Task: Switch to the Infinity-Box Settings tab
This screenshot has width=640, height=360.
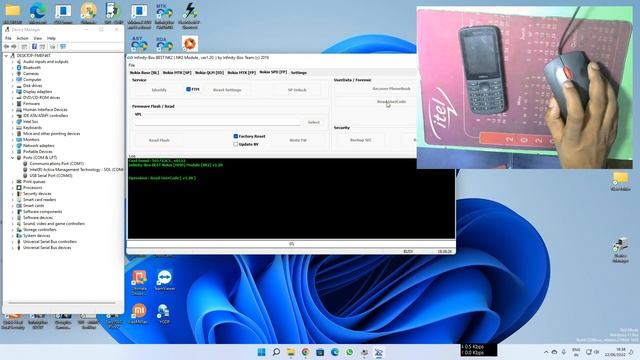Action: pos(299,73)
